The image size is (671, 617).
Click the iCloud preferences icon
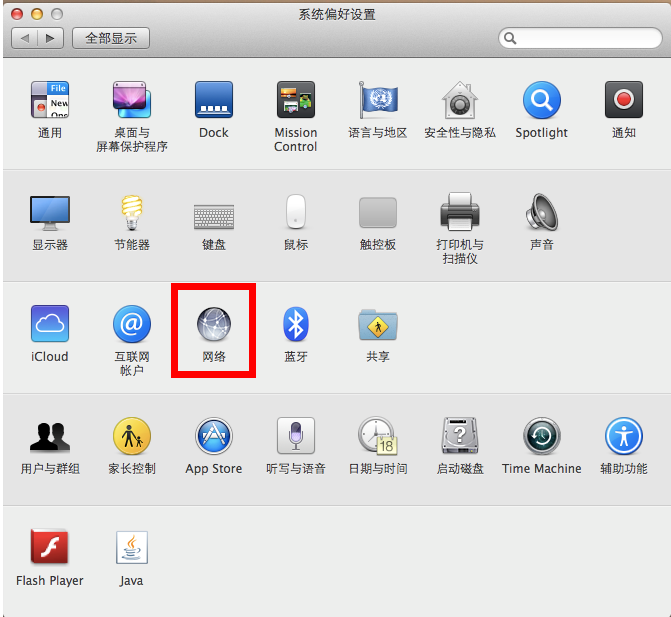point(50,325)
